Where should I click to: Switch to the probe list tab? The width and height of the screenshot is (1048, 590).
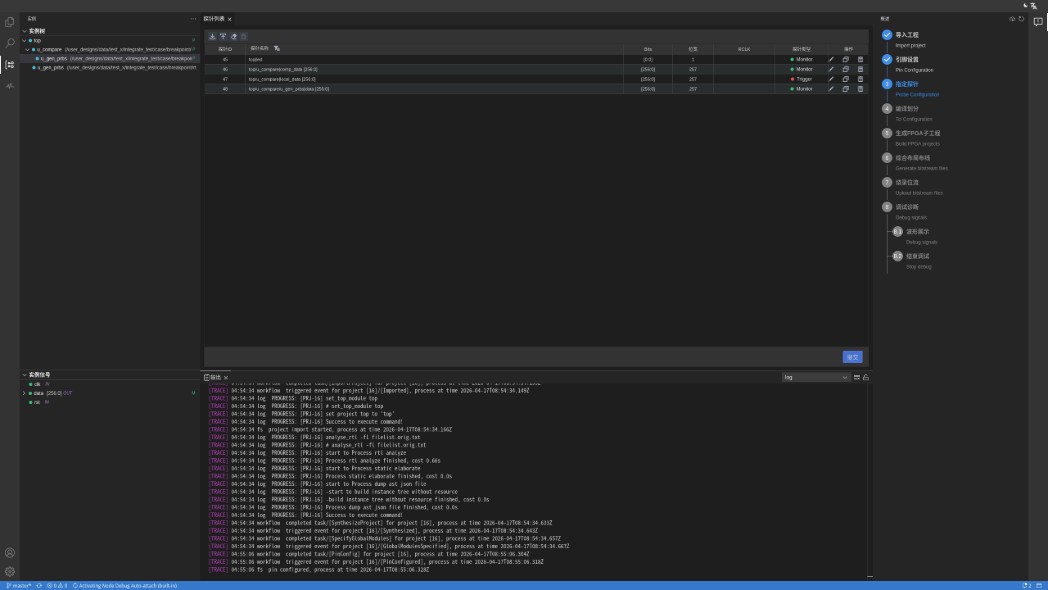point(214,19)
